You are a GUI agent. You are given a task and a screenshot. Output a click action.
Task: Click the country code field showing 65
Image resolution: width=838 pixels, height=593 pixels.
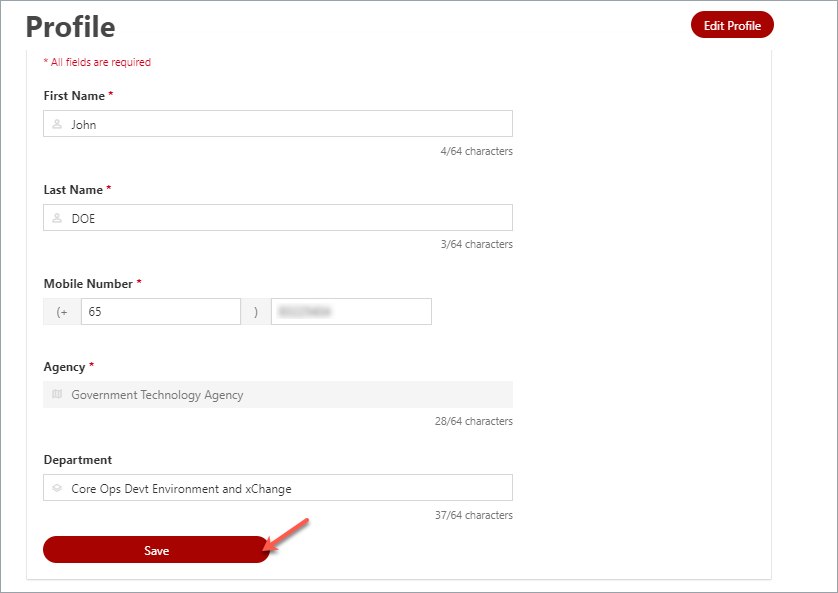tap(160, 311)
